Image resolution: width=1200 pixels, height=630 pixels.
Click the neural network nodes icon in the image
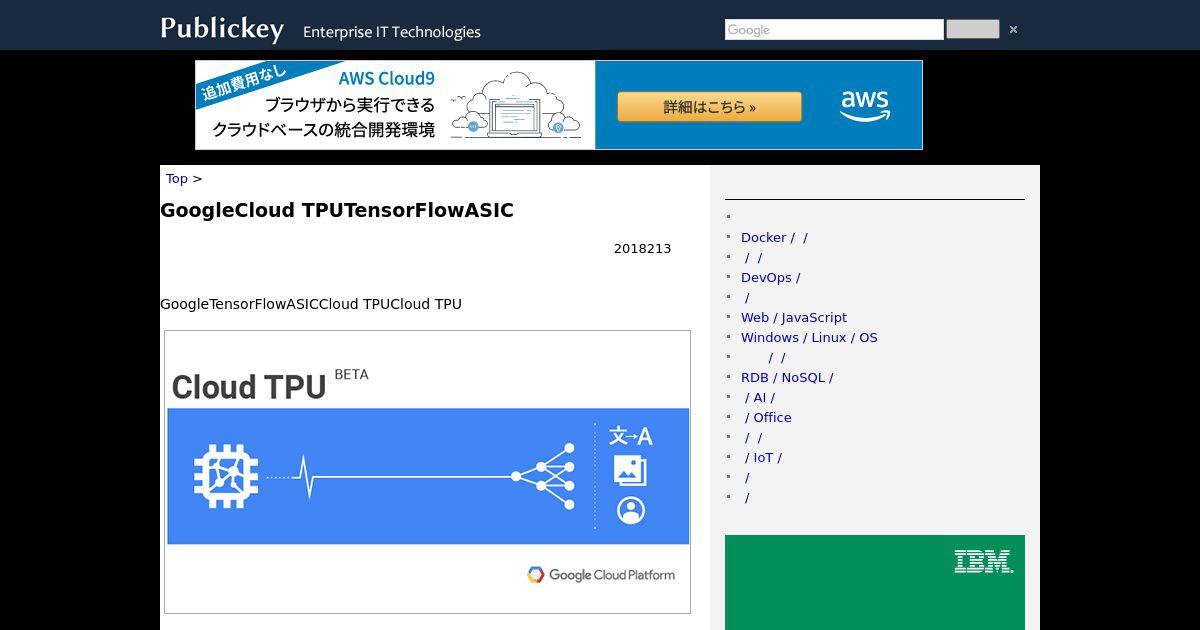point(543,476)
